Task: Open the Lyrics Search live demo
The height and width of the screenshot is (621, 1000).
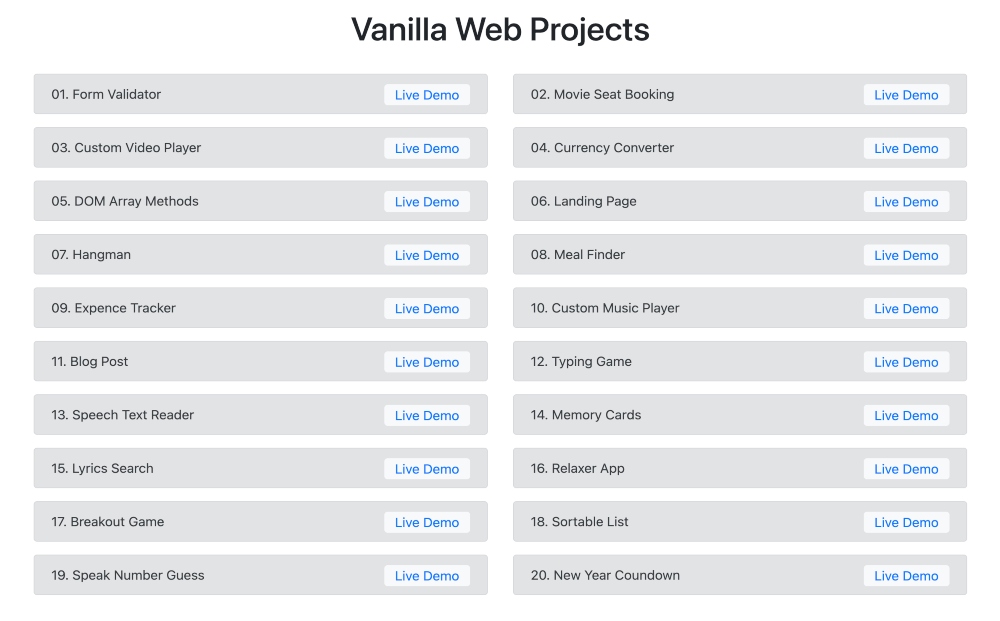Action: point(427,469)
